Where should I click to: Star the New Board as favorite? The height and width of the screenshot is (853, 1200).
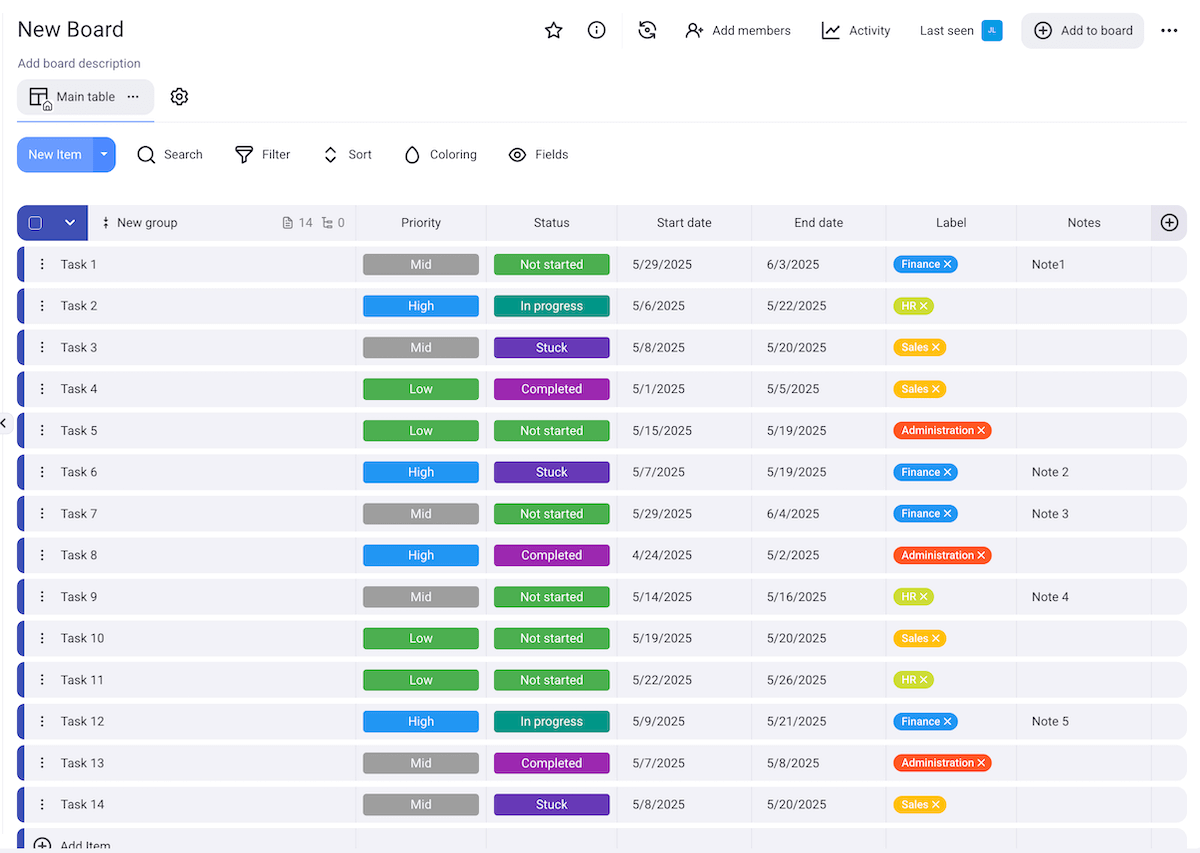coord(554,30)
